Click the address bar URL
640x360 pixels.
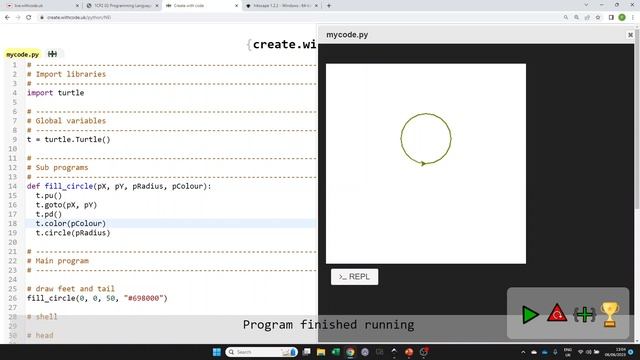pos(79,18)
